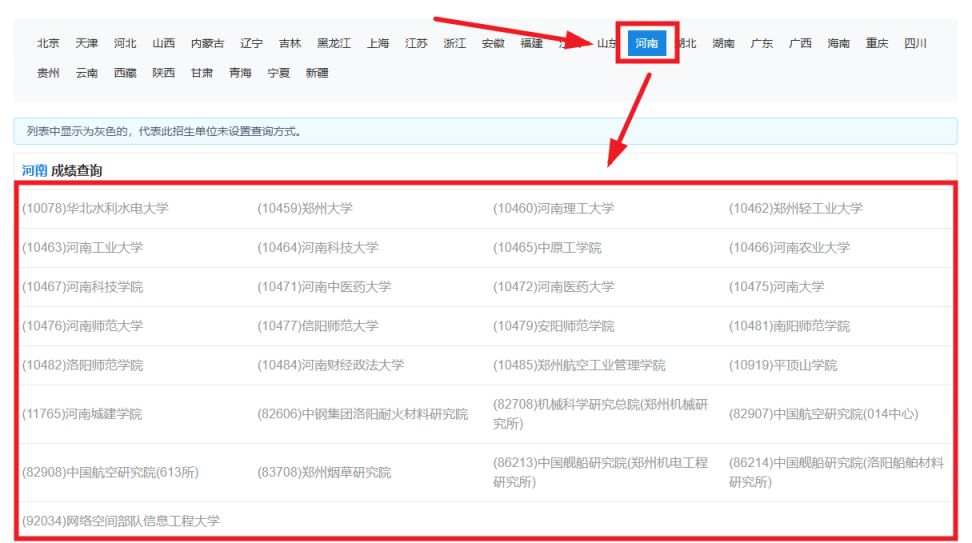Switch to the 吉林 province tab
972x543 pixels.
(290, 43)
